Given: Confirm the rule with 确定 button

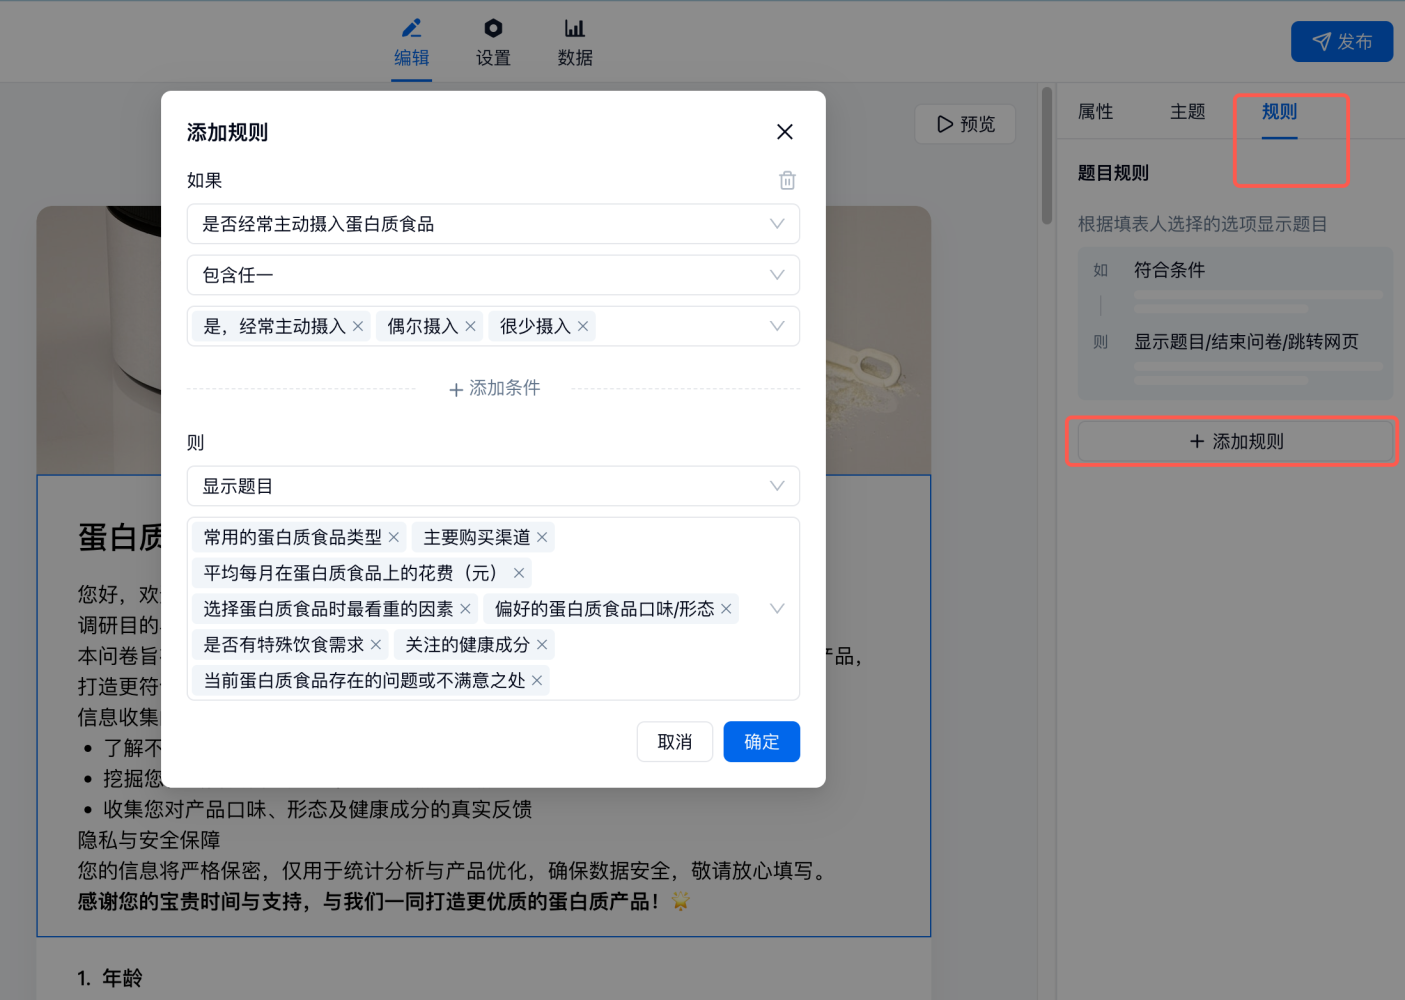Looking at the screenshot, I should tap(761, 742).
